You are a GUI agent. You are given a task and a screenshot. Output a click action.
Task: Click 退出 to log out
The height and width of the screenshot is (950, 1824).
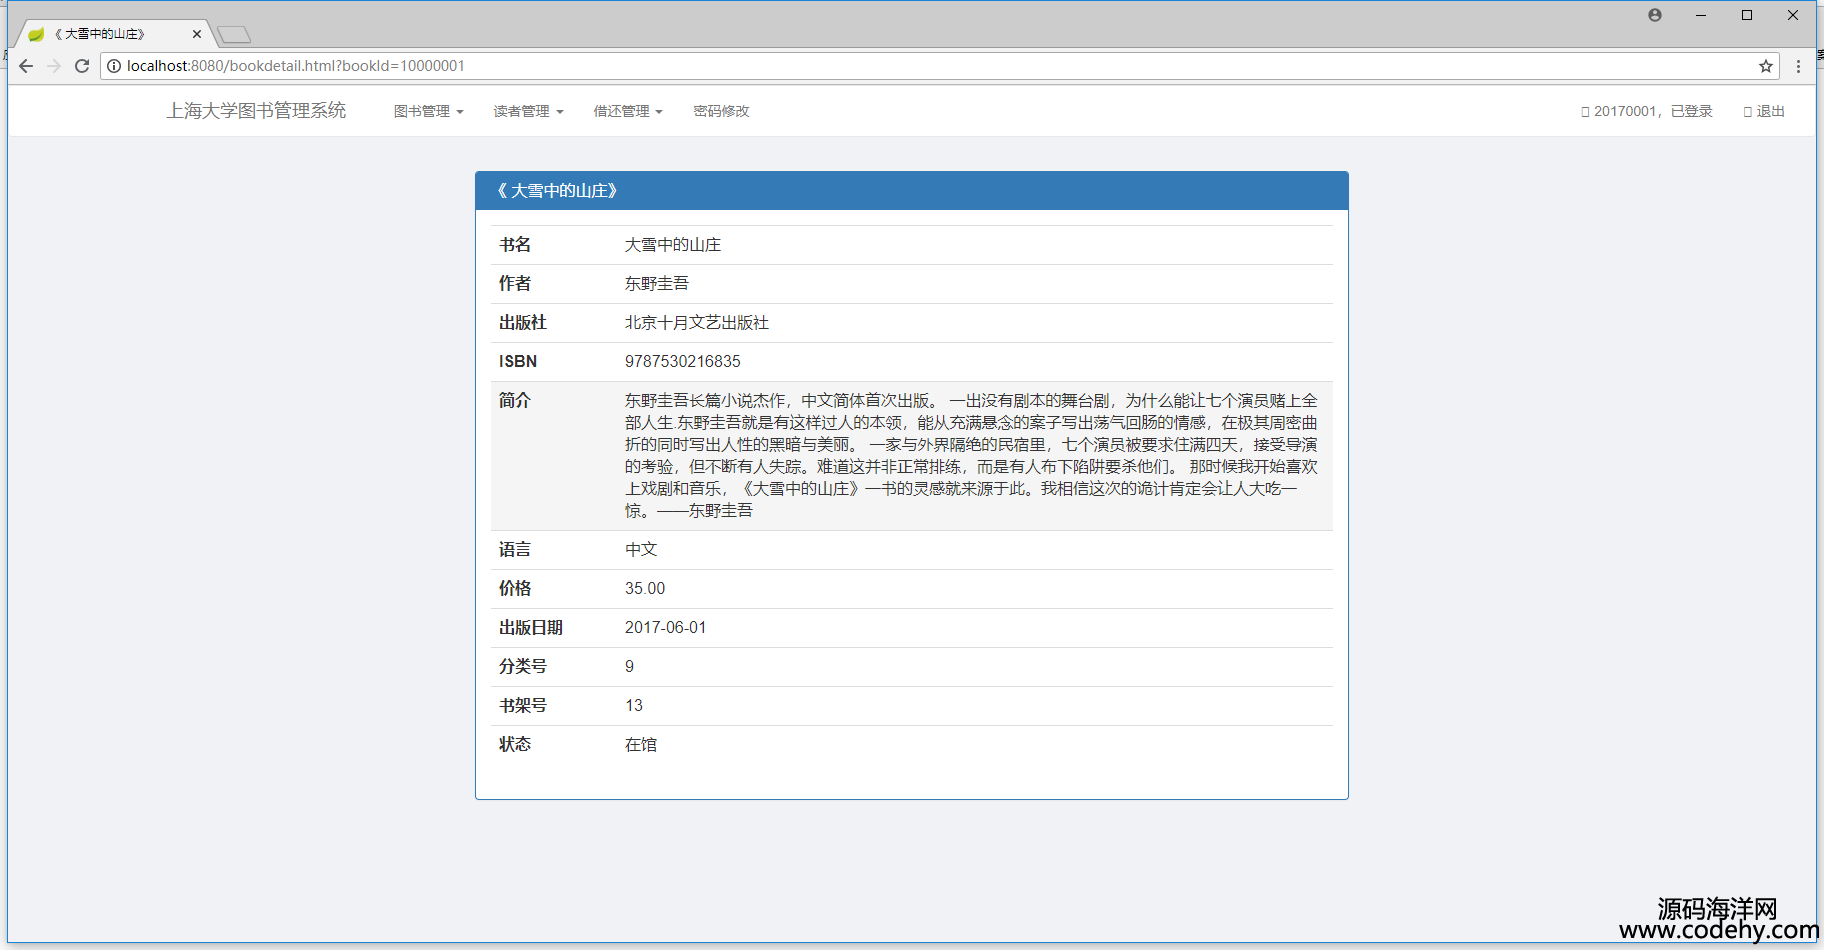[1765, 111]
